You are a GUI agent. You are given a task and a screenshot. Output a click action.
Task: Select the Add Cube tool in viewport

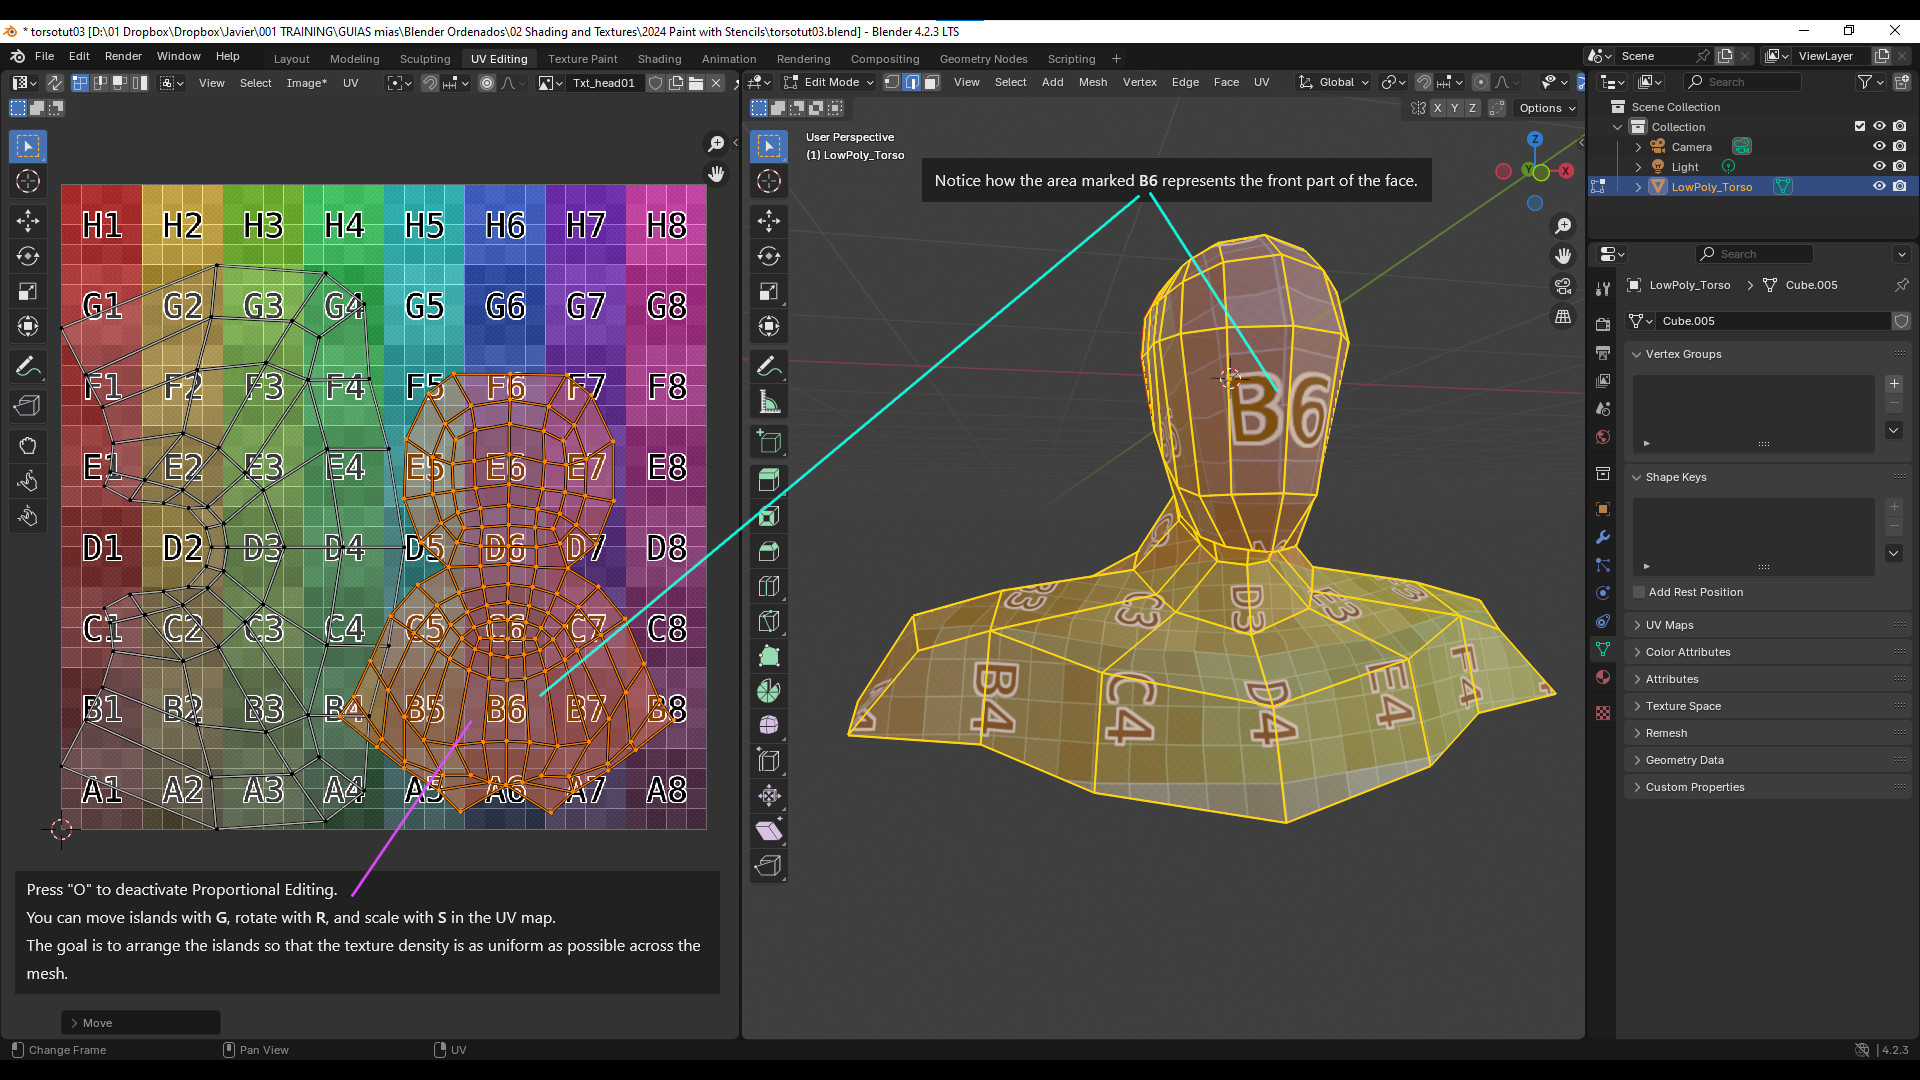pos(769,442)
